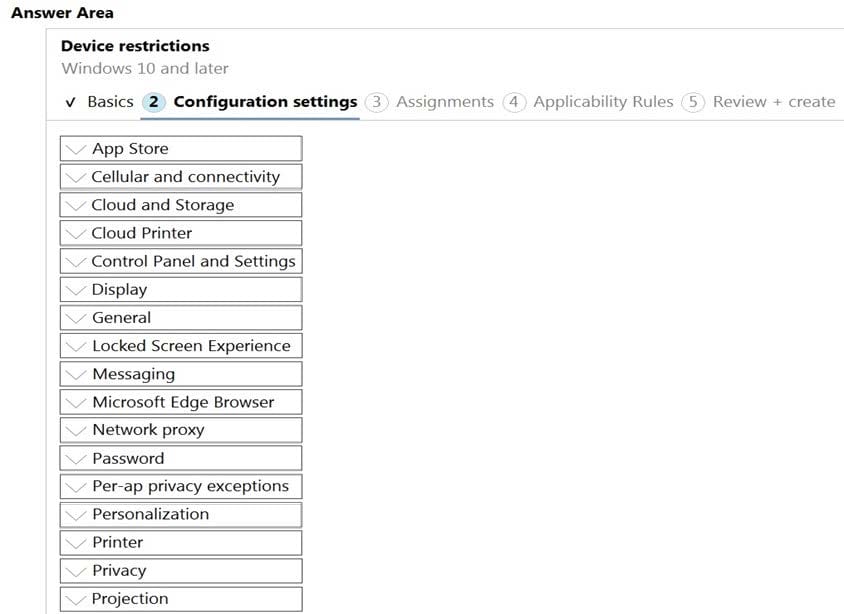Click the chevron beside Locked Screen Experience
Image resolution: width=844 pixels, height=614 pixels.
click(x=75, y=346)
